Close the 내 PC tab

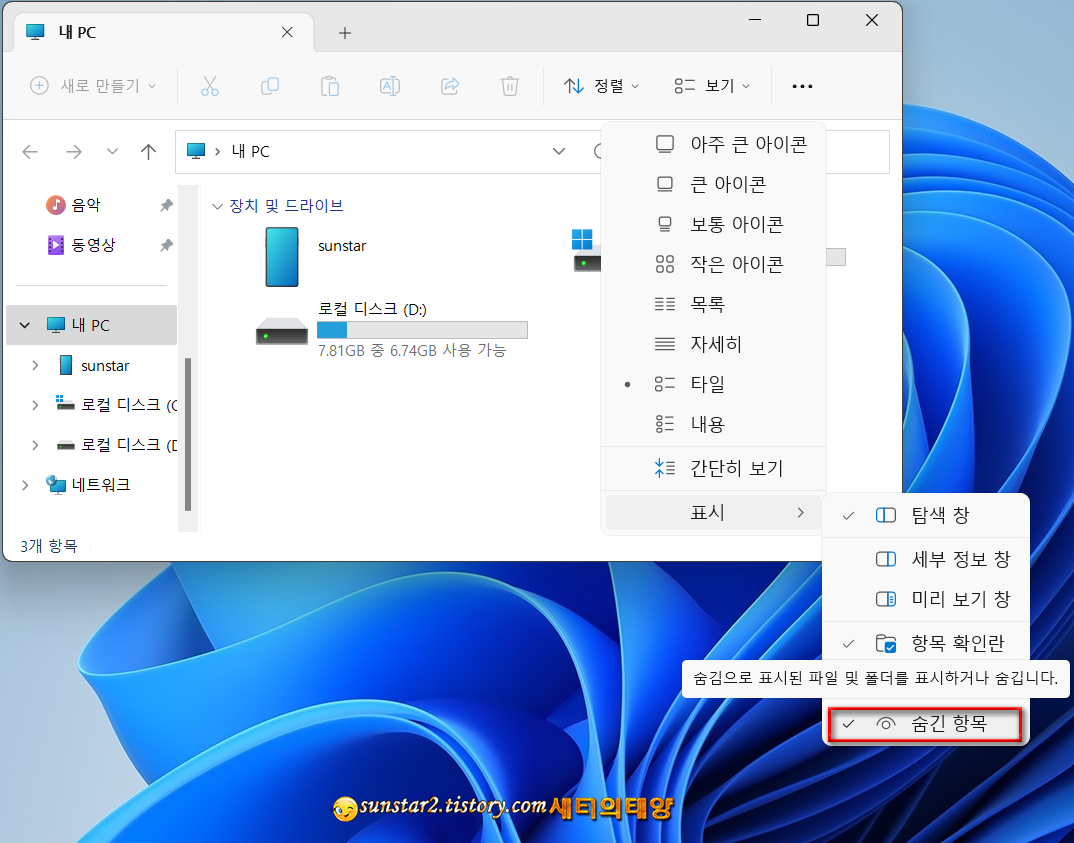(x=287, y=32)
